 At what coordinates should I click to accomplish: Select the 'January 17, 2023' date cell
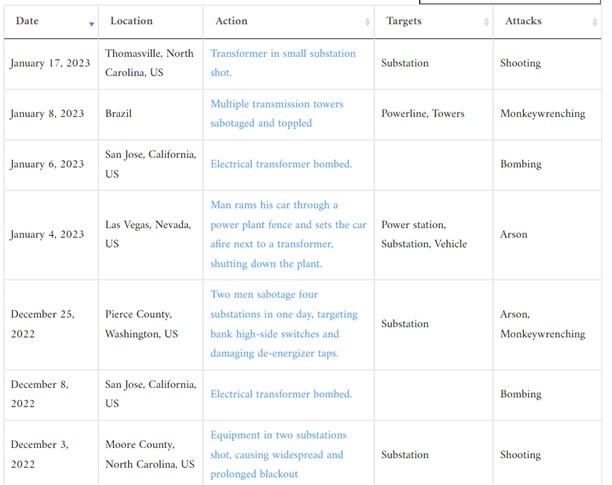tap(50, 63)
